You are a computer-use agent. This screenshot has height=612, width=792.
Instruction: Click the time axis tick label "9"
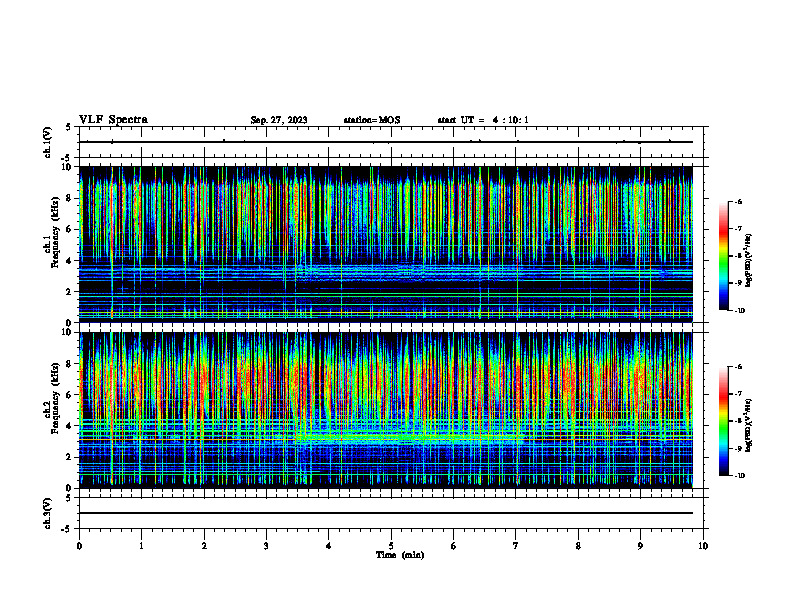point(640,546)
